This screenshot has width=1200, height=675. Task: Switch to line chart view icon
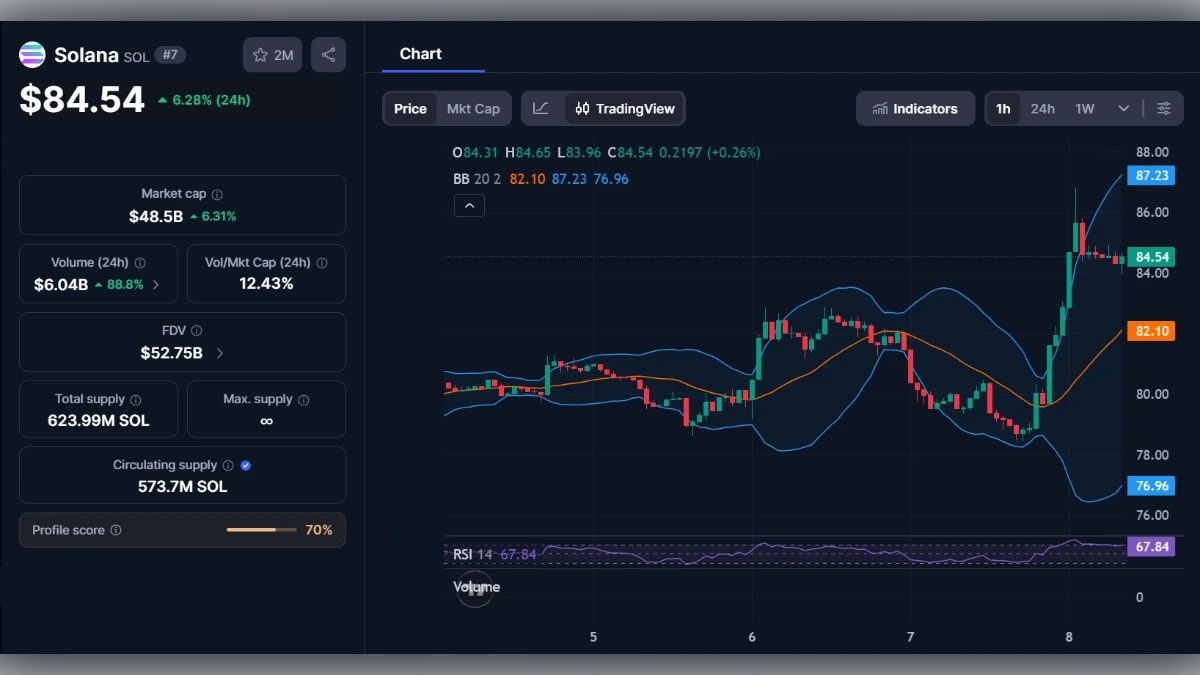[x=541, y=108]
